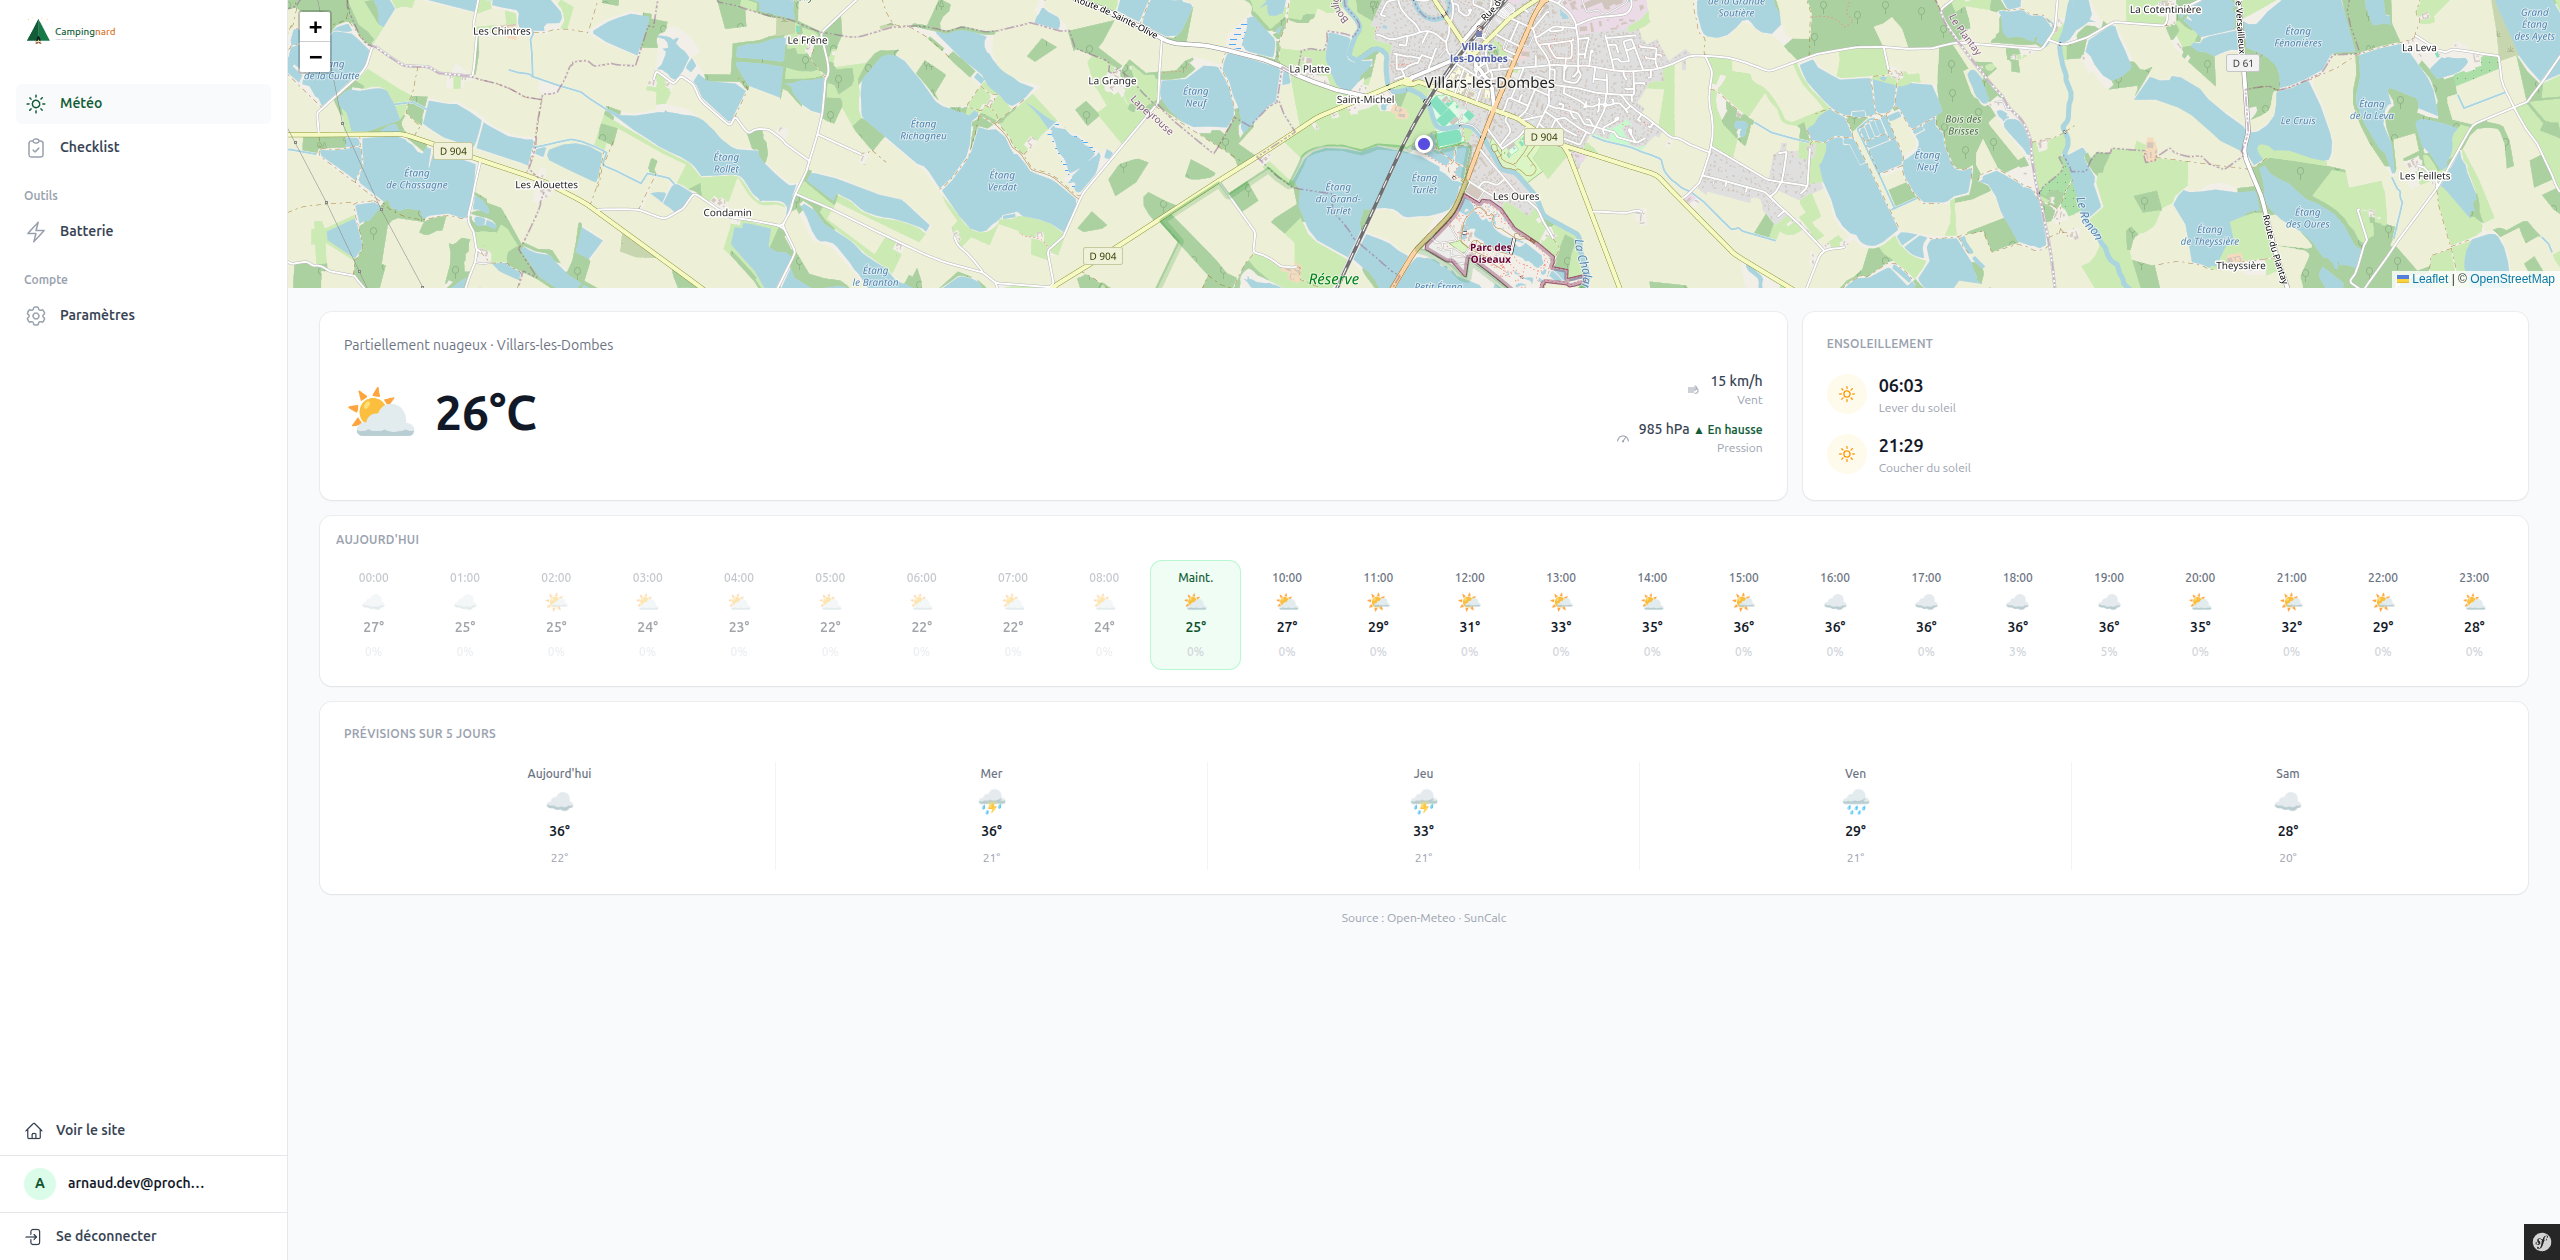The image size is (2560, 1260).
Task: Open the OpenStreetMap attribution link
Action: coord(2512,279)
